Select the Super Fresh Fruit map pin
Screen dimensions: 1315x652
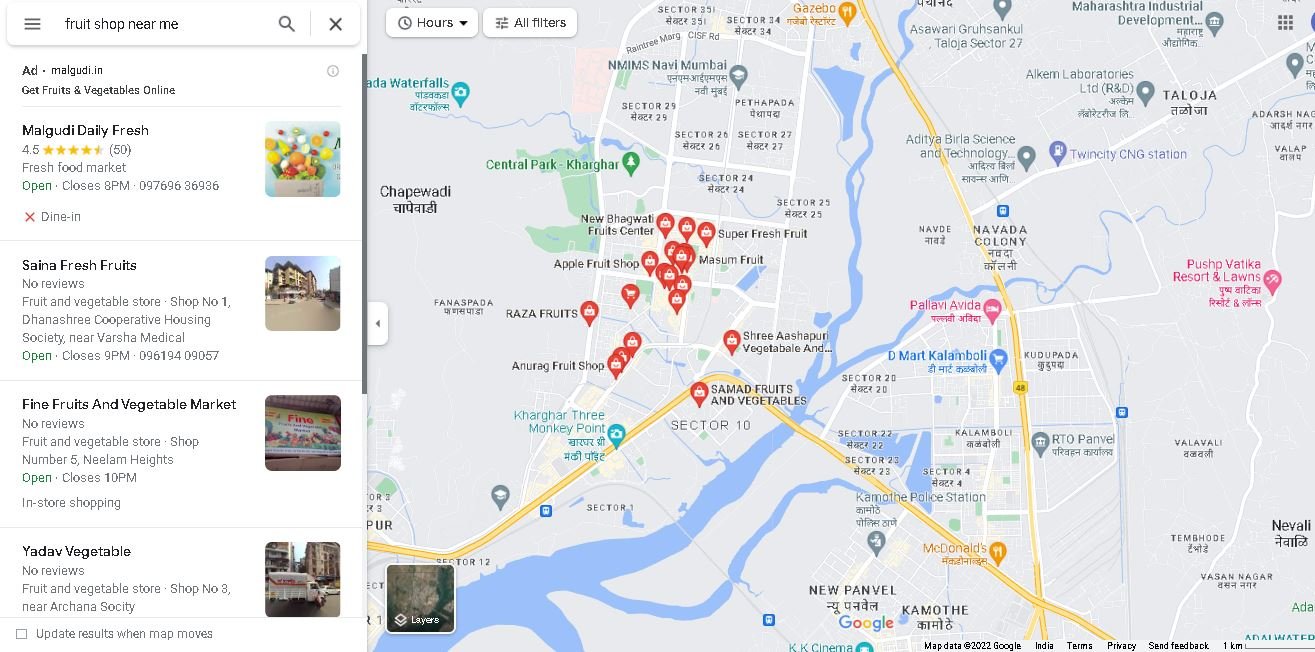[x=706, y=234]
